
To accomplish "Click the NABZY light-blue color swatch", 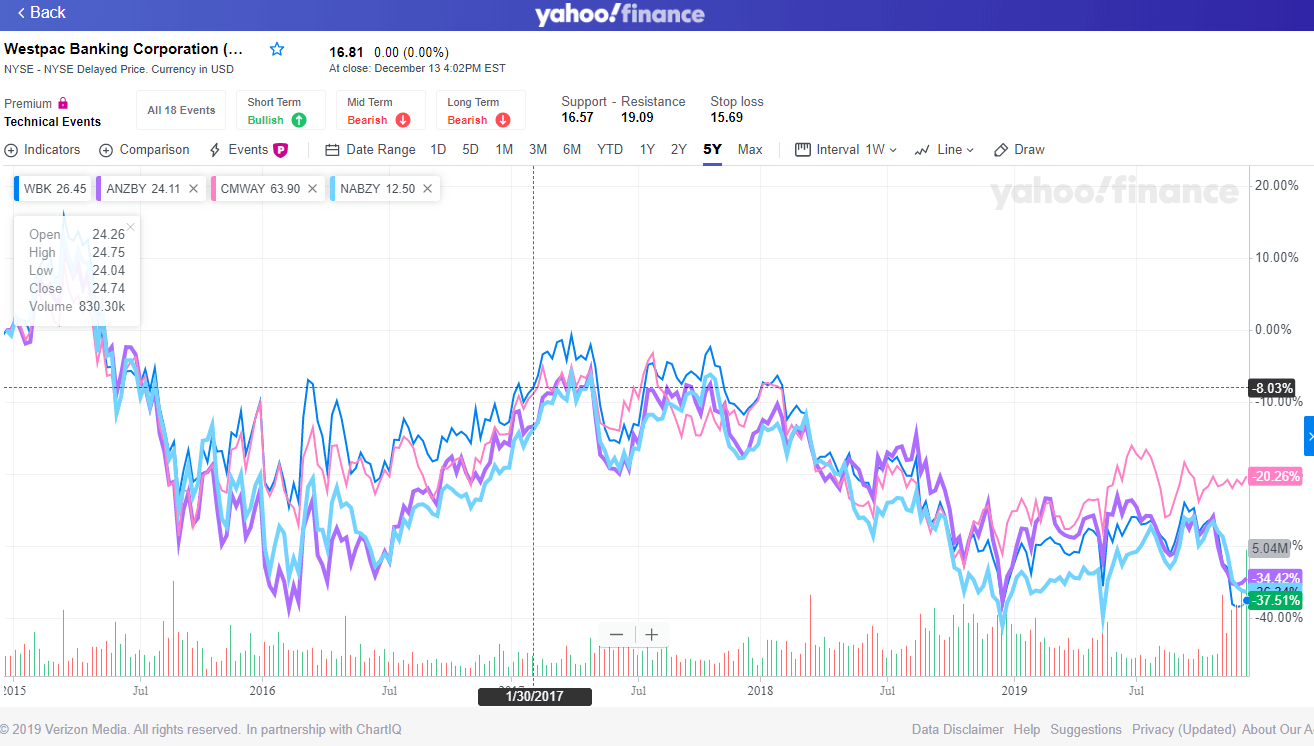I will pyautogui.click(x=332, y=188).
